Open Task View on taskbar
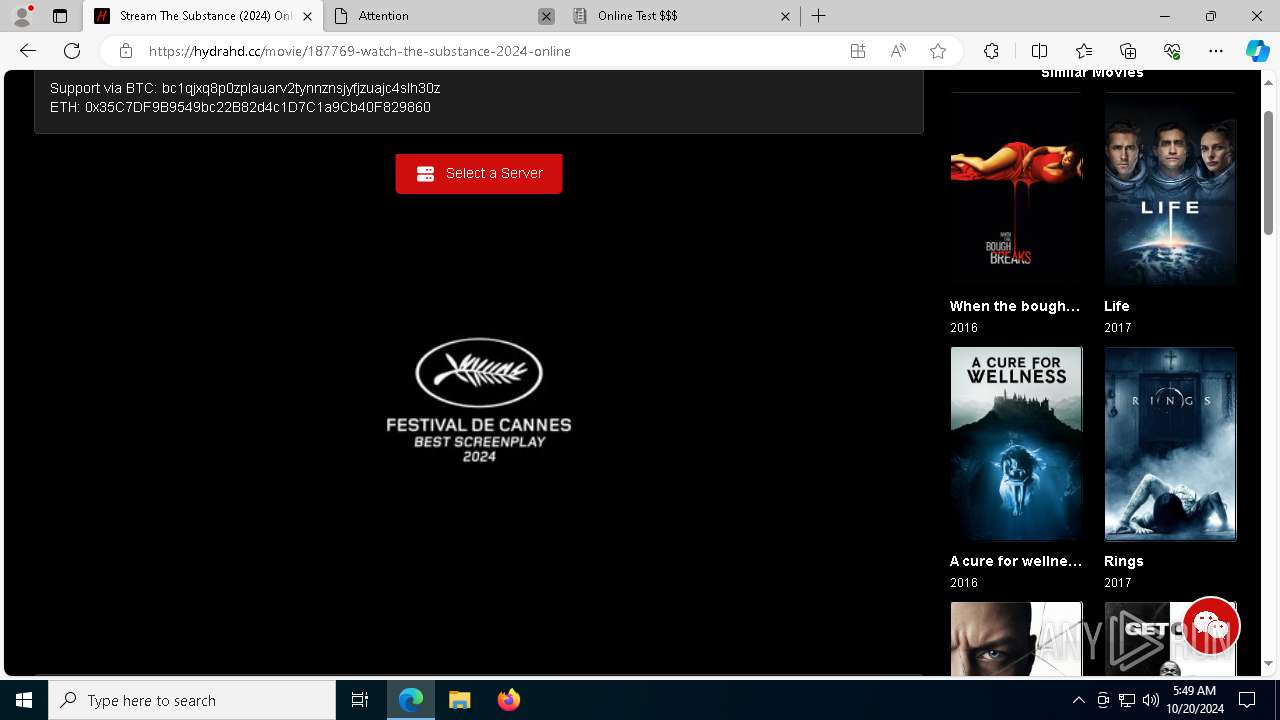 click(x=360, y=700)
